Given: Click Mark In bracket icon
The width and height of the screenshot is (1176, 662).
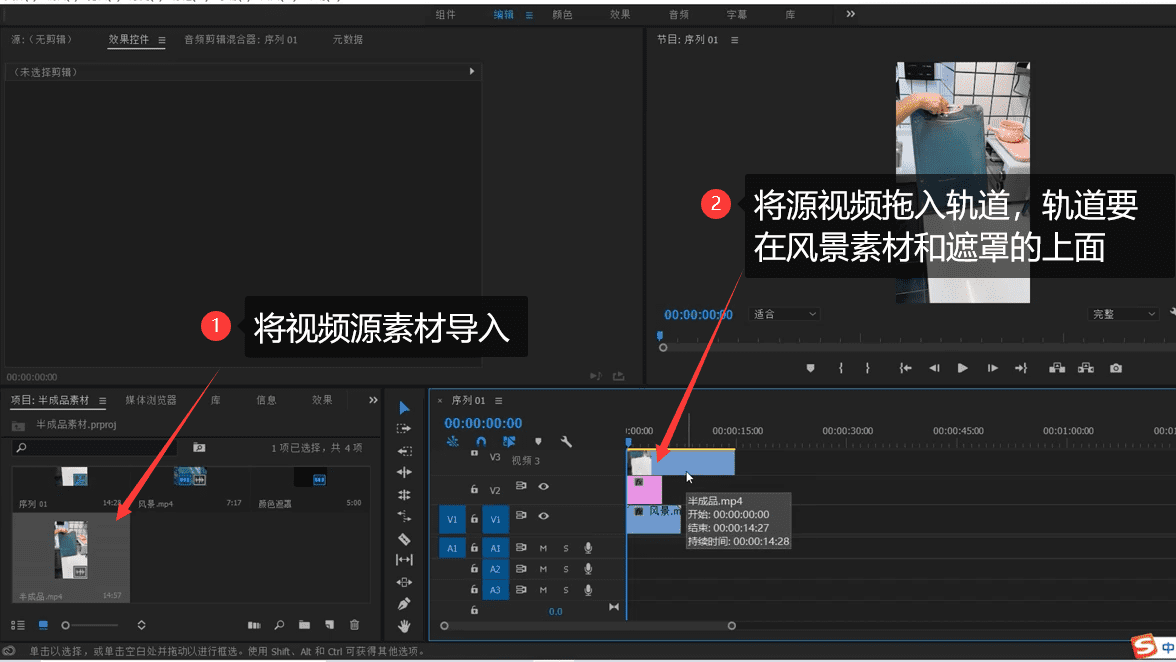Looking at the screenshot, I should pos(841,368).
